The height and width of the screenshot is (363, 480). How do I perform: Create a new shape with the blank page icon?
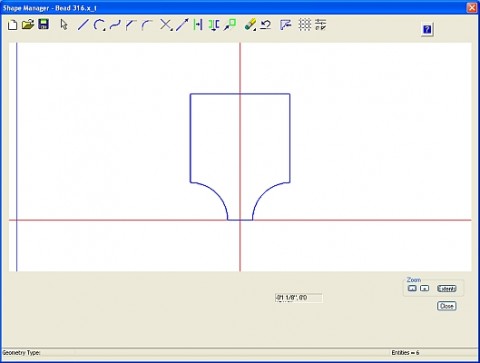click(12, 25)
